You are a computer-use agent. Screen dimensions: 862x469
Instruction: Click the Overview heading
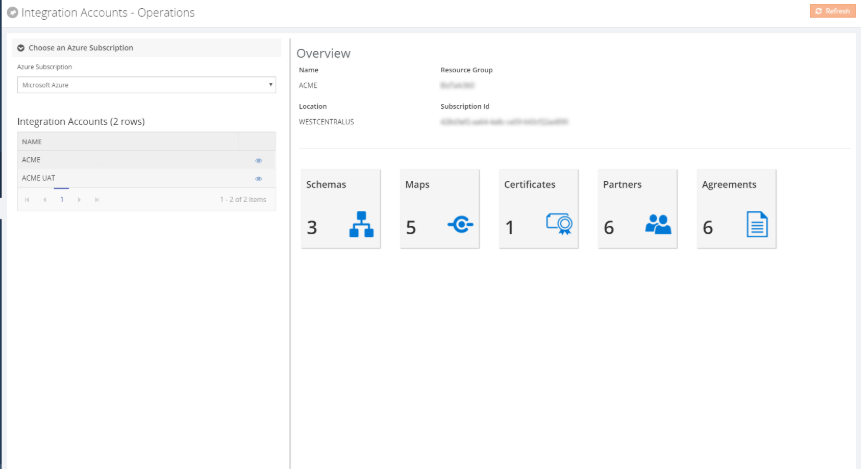[323, 53]
